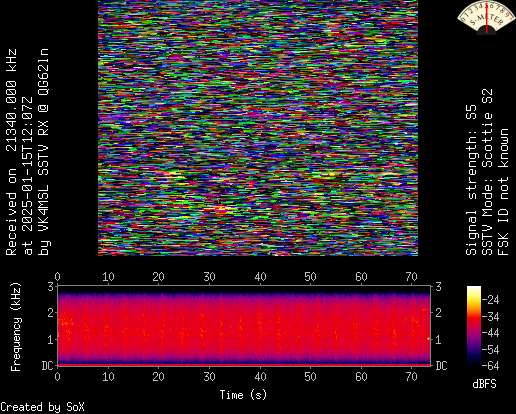Click the -34 value on dBFS scale
The width and height of the screenshot is (516, 414).
[491, 316]
